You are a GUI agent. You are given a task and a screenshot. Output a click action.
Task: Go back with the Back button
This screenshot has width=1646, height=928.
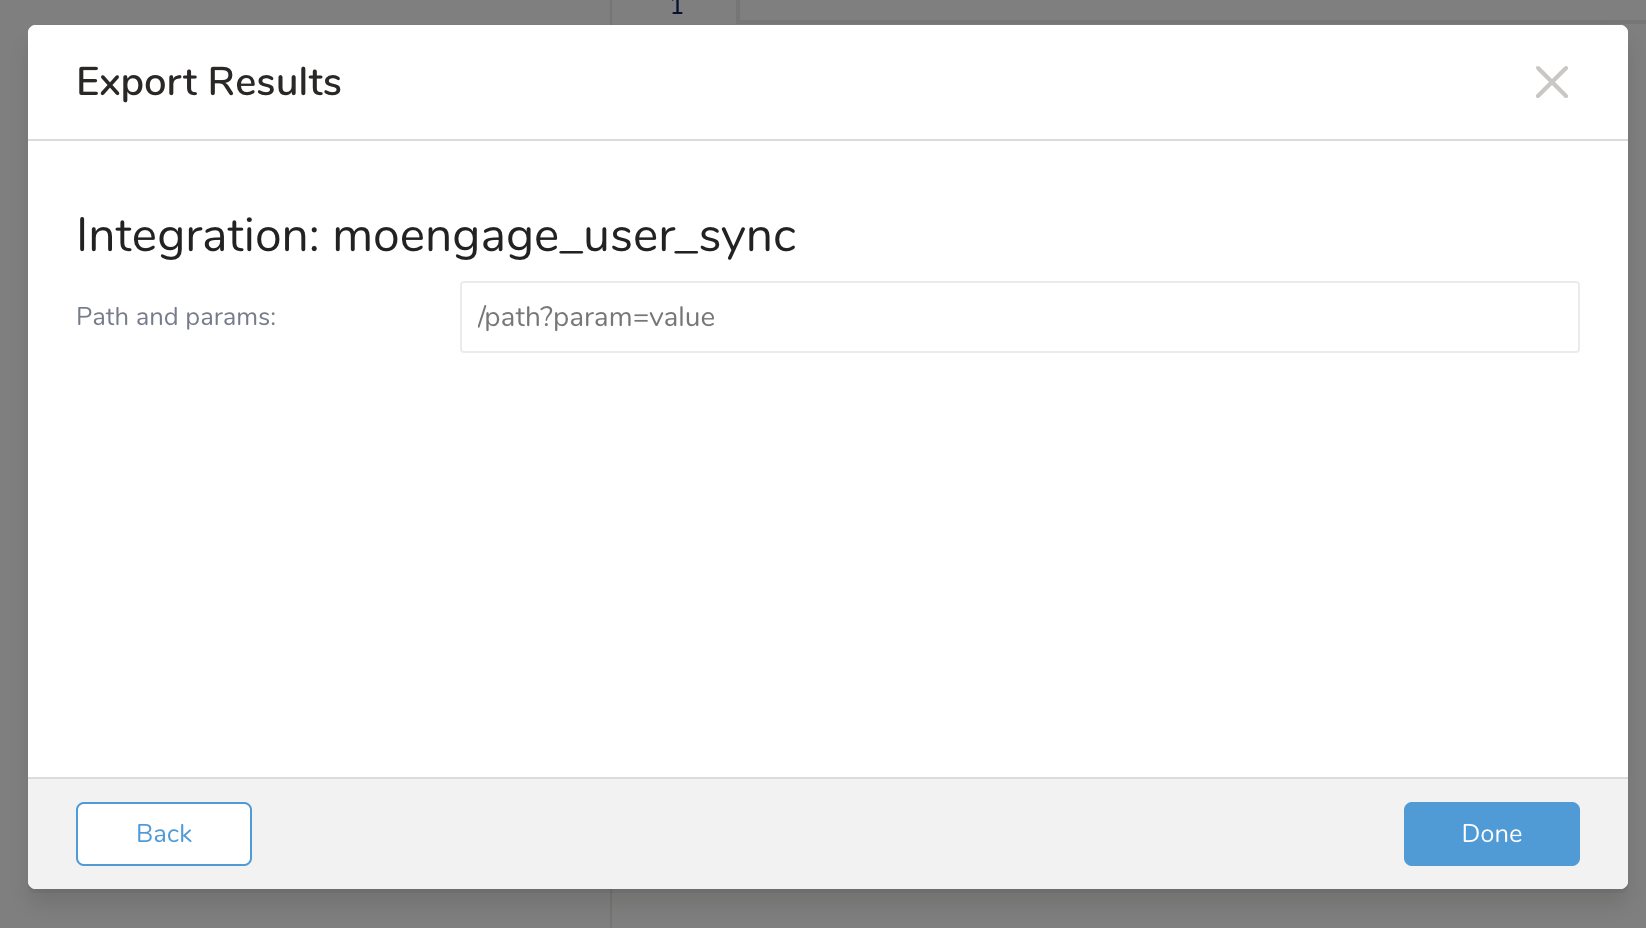tap(164, 833)
